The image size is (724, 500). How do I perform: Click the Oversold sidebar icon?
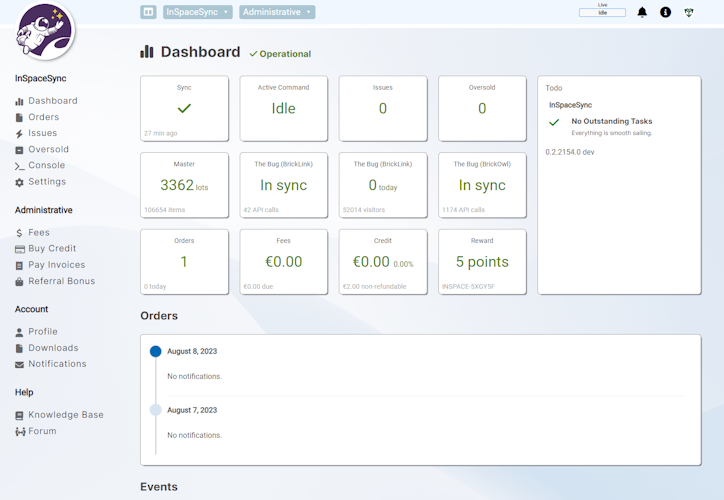click(19, 150)
